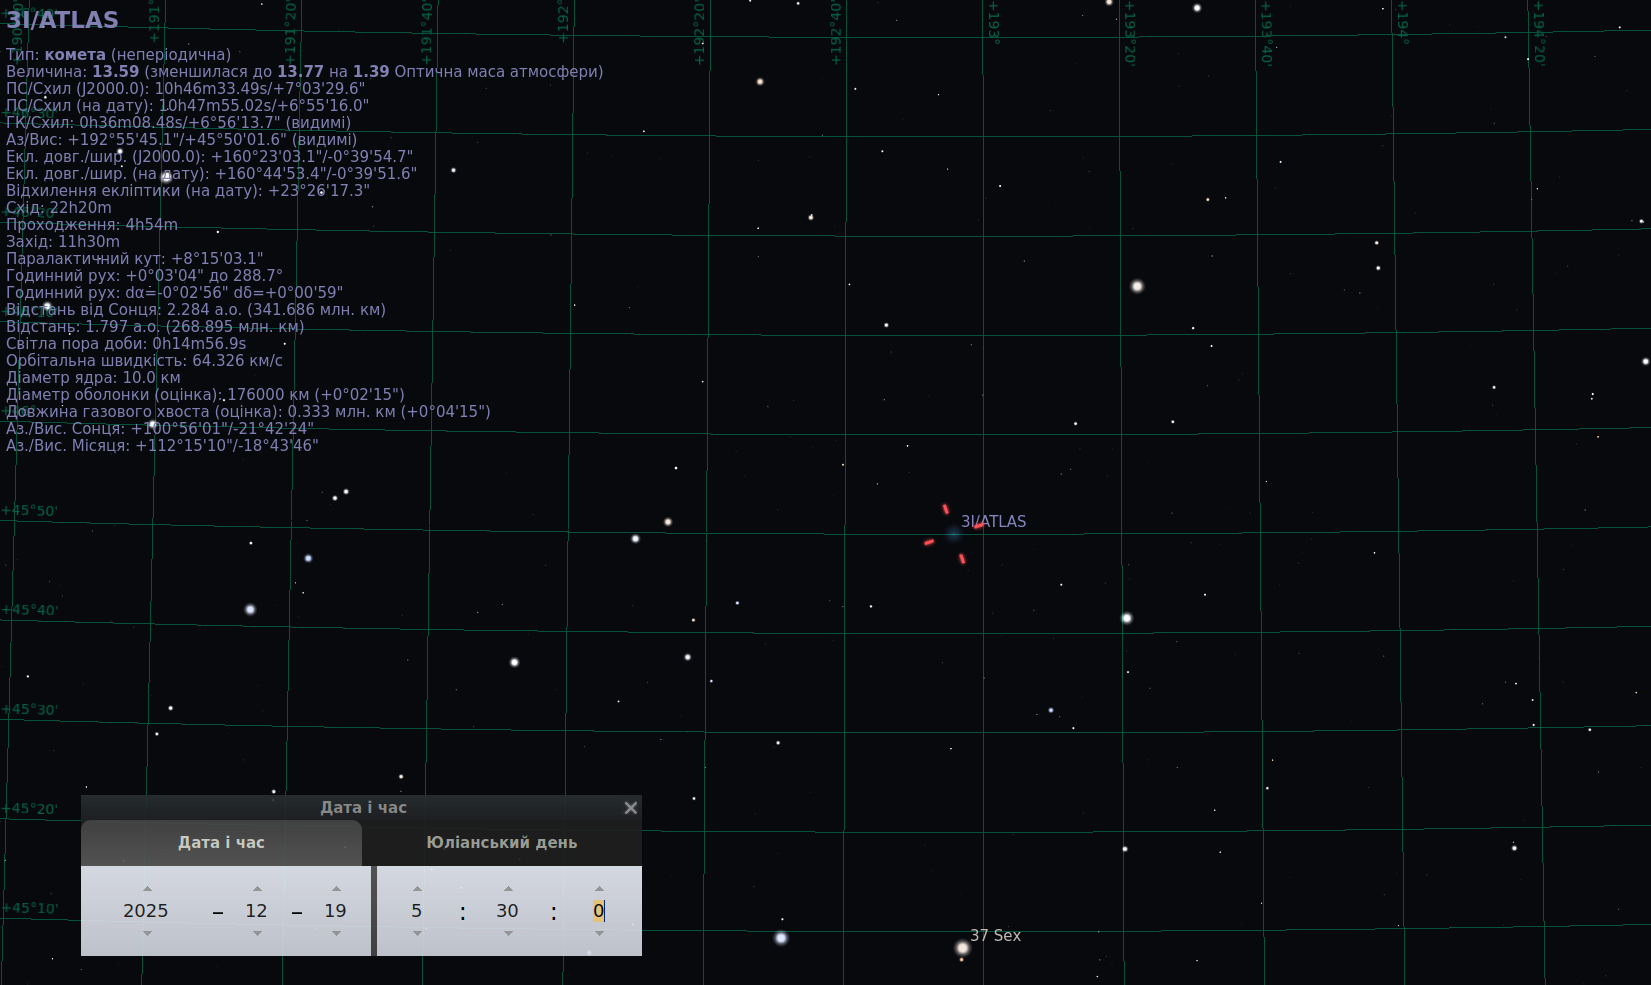Click the Відстань від Сонця line
This screenshot has height=985, width=1651.
pyautogui.click(x=196, y=310)
